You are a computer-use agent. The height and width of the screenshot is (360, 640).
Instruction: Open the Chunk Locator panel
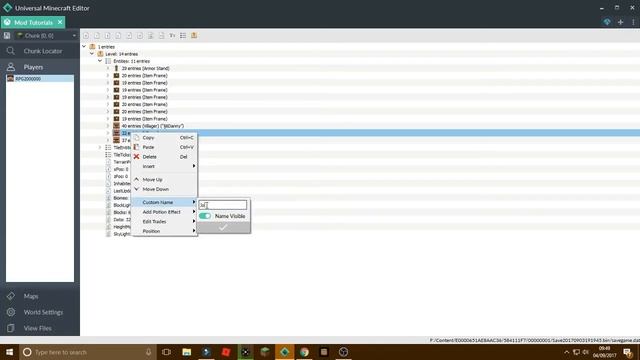pyautogui.click(x=40, y=51)
